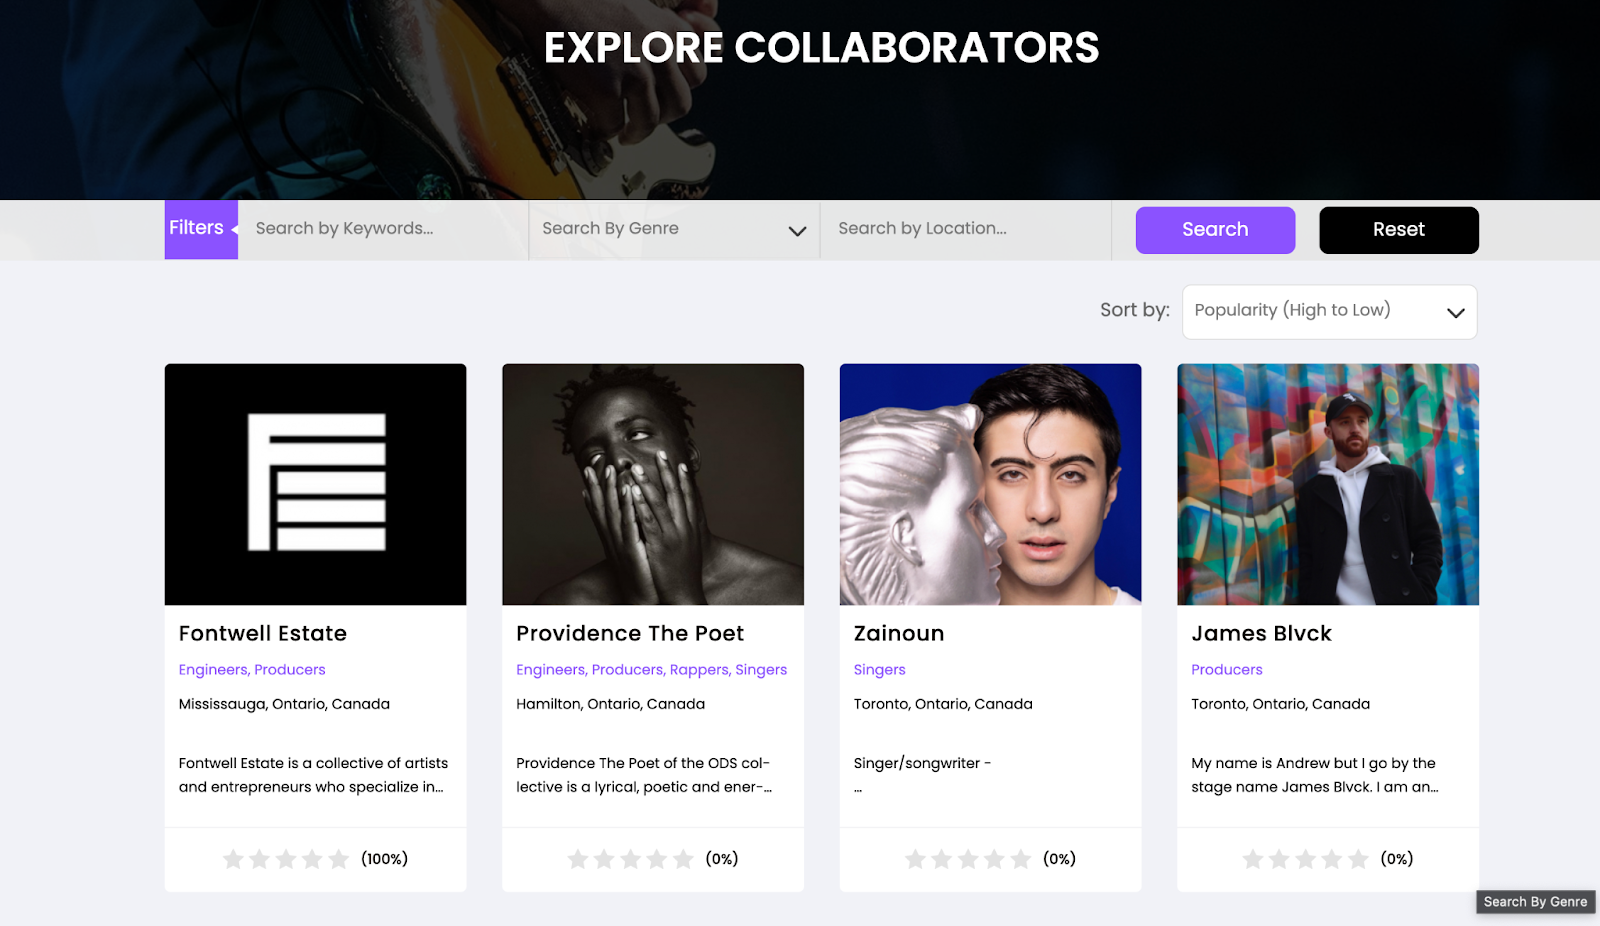
Task: Open Providence The Poet profile photo
Action: [652, 484]
